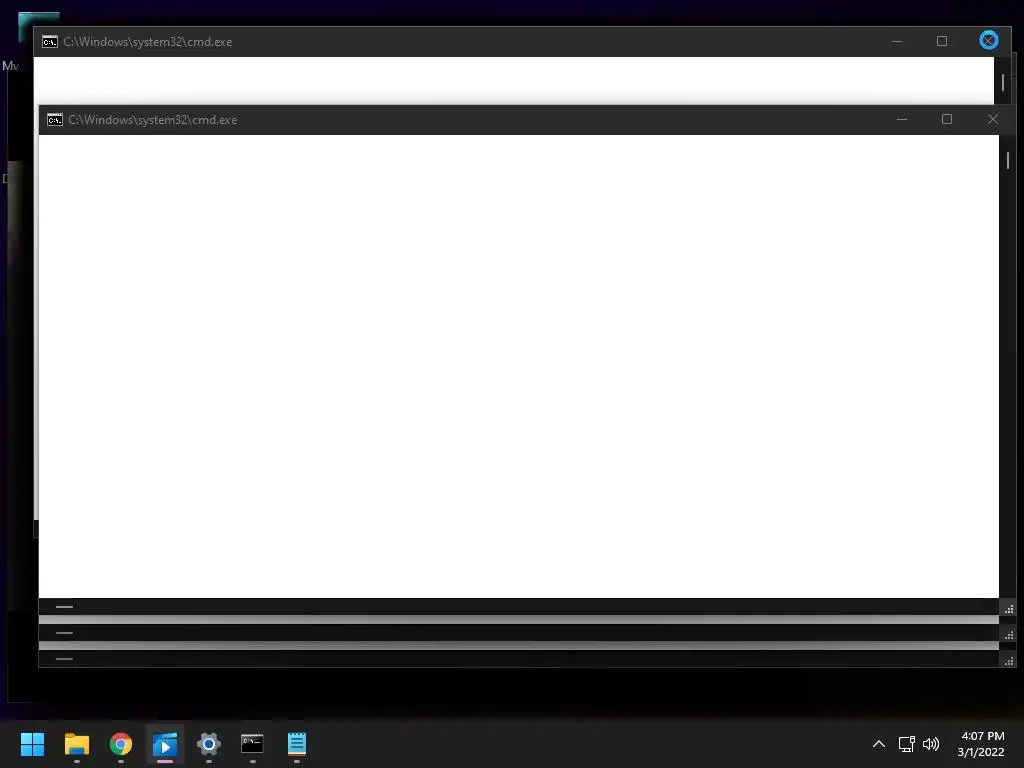This screenshot has width=1024, height=768.
Task: Open the Notepad taskbar icon
Action: pos(297,744)
